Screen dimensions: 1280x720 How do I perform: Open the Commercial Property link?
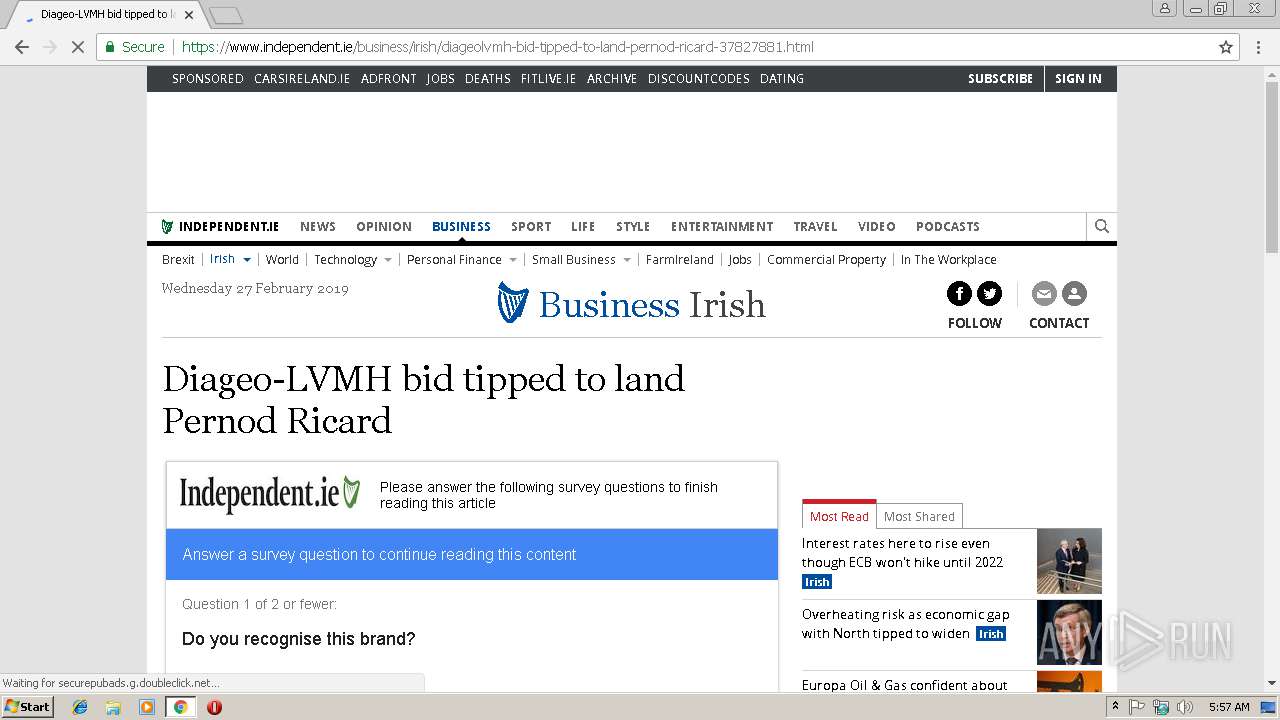coord(826,260)
